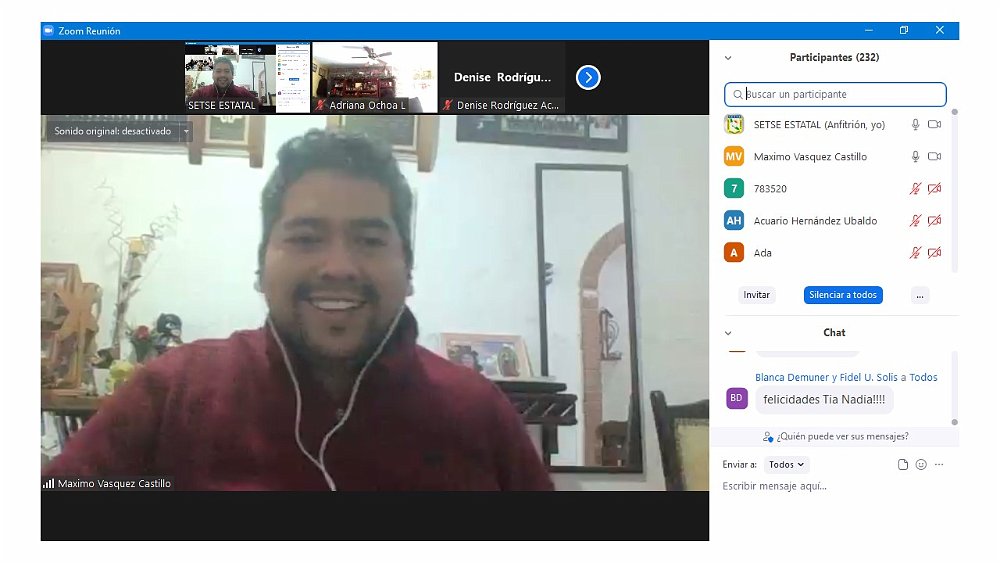Click the MV avatar of Maximo Vasquez
1000x563 pixels.
pos(734,157)
